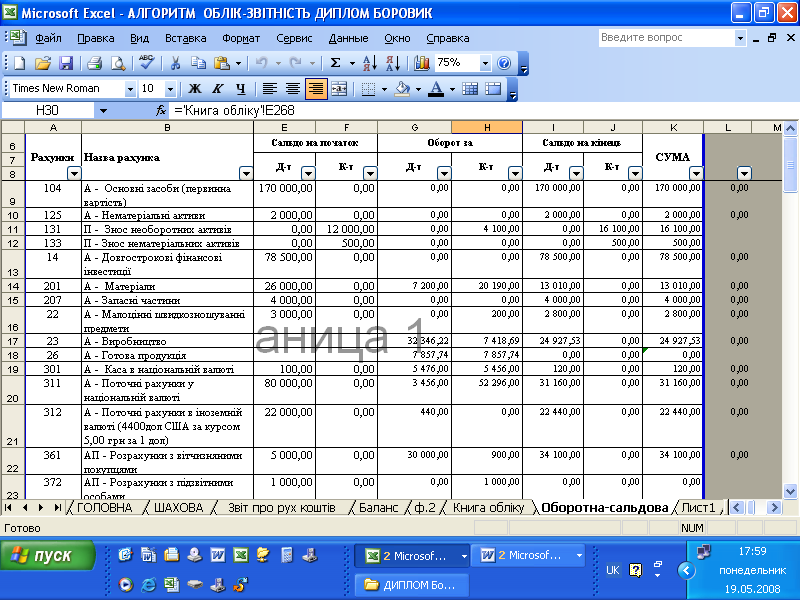The width and height of the screenshot is (800, 600).
Task: Open the fill color paint bucket
Action: coord(401,89)
